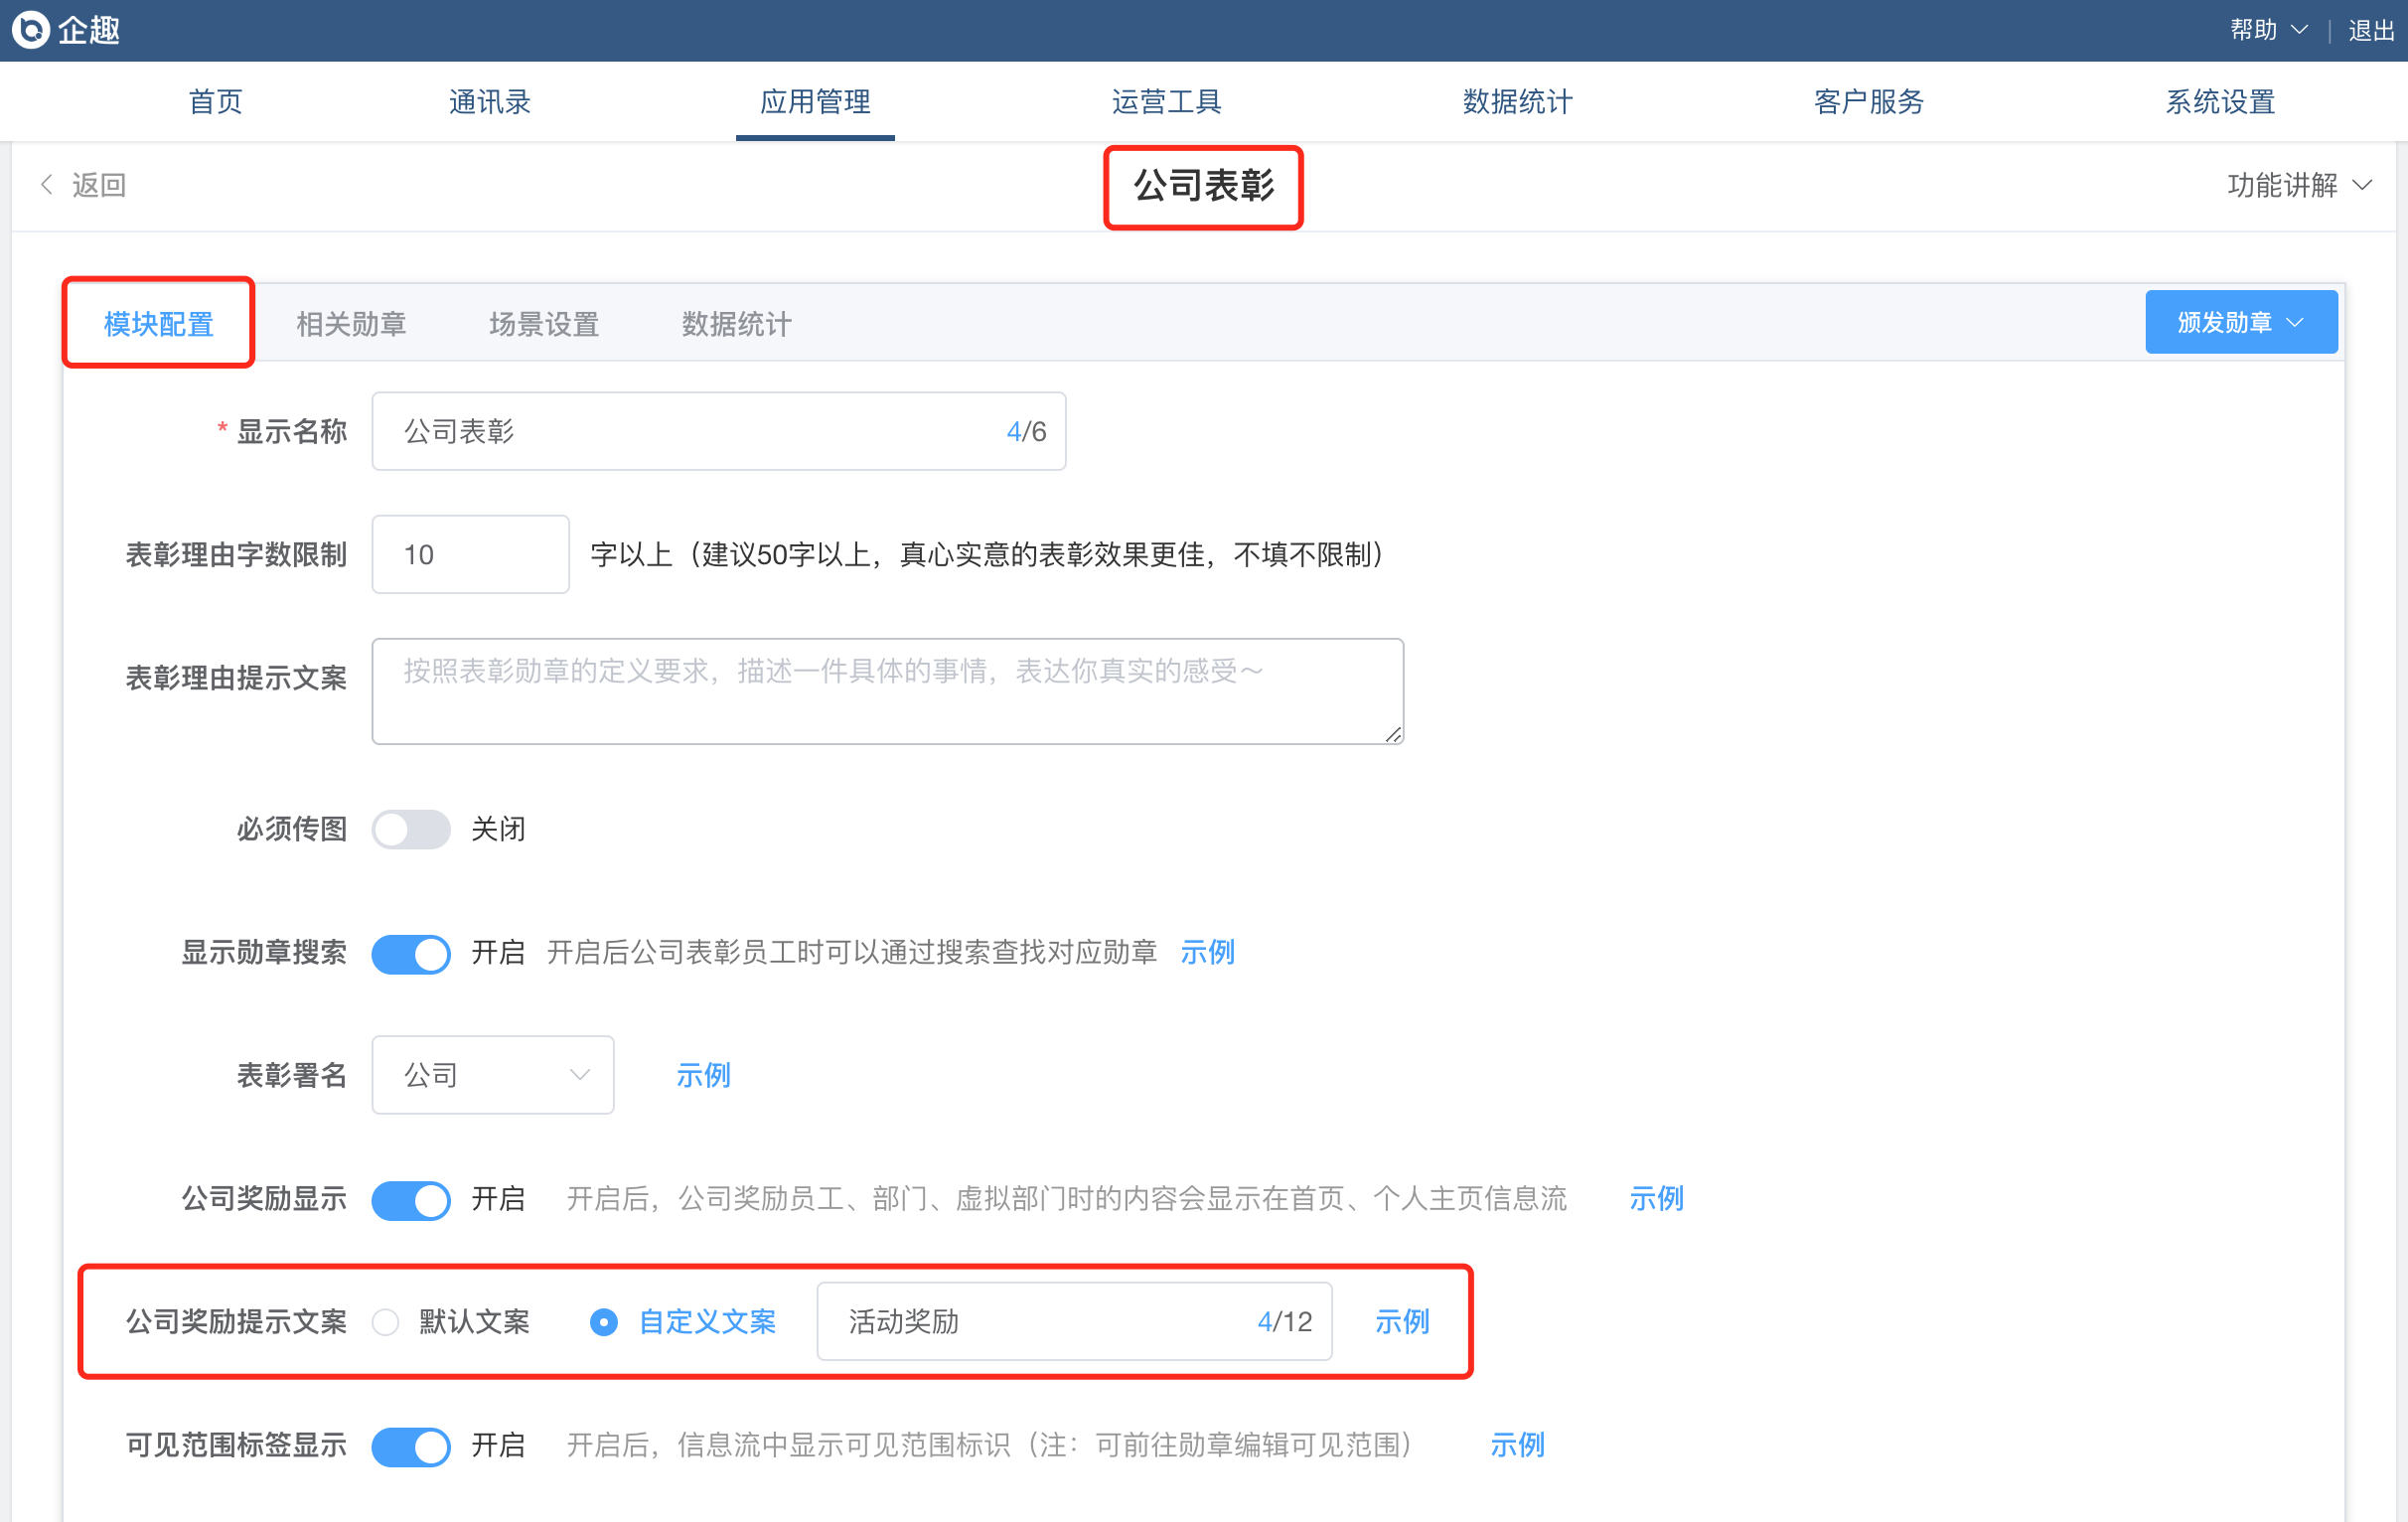
Task: Disable the 显示勋章搜索 switch
Action: tap(411, 953)
